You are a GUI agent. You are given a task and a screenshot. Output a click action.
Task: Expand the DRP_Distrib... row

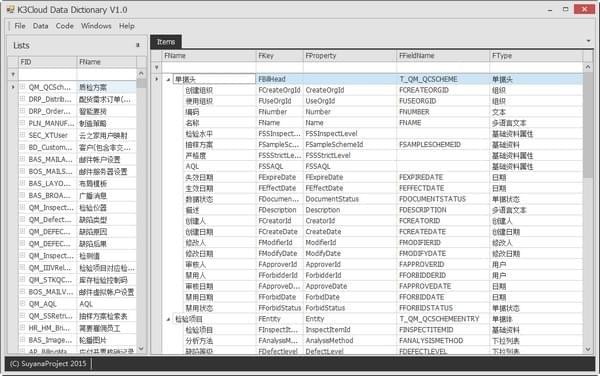point(23,99)
